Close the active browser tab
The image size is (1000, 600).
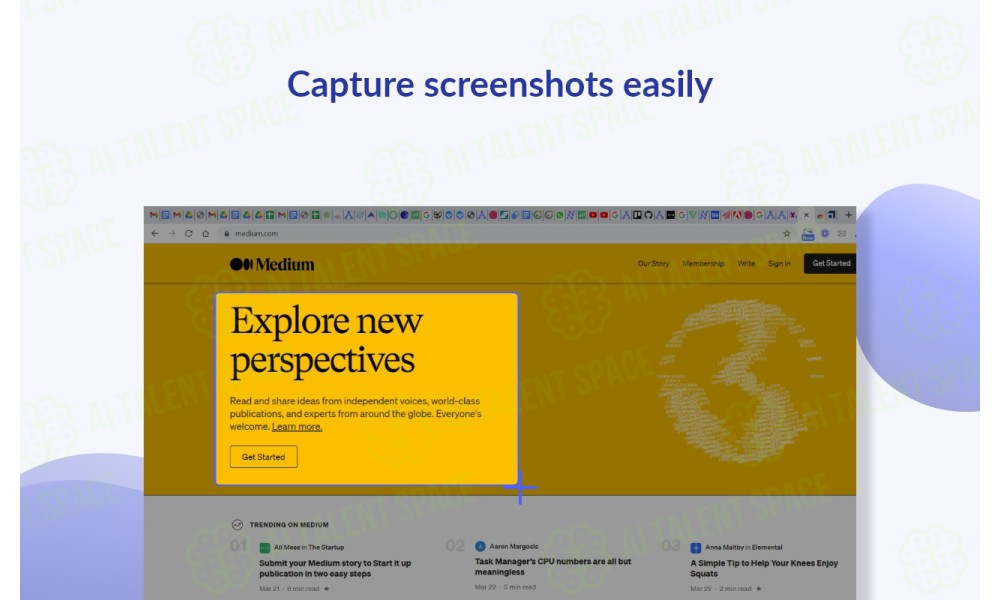coord(806,215)
